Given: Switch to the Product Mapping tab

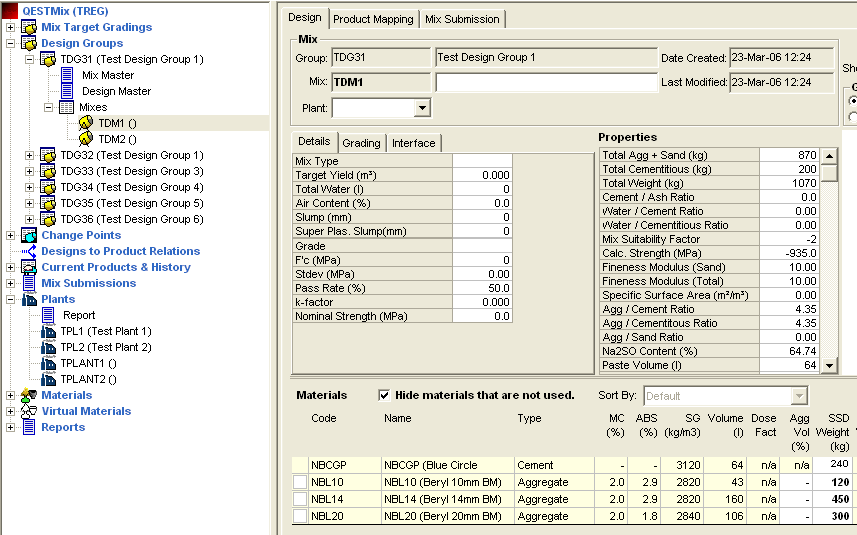Looking at the screenshot, I should click(373, 19).
